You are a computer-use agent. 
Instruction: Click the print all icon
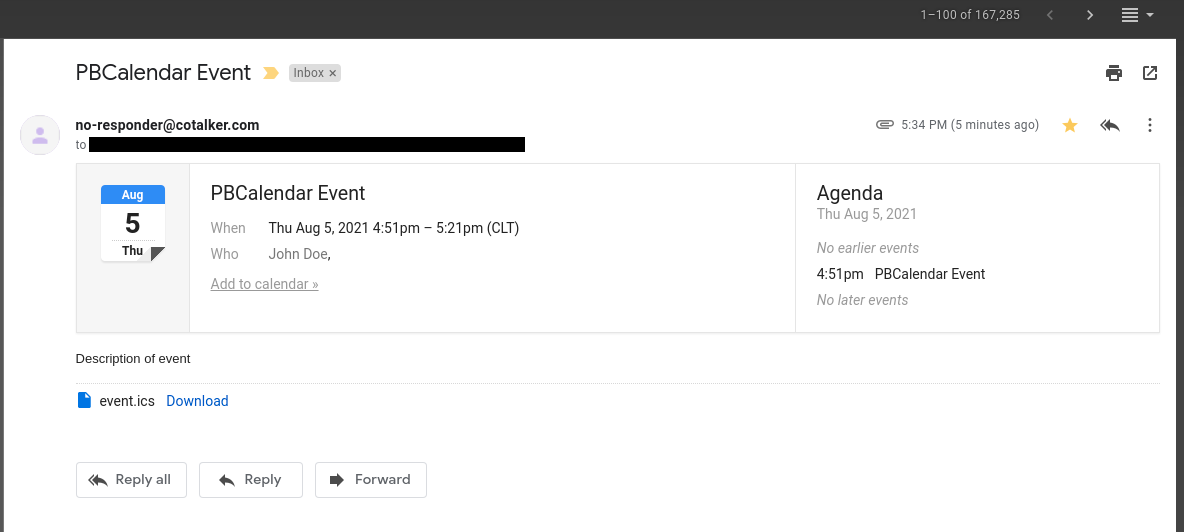[1113, 73]
